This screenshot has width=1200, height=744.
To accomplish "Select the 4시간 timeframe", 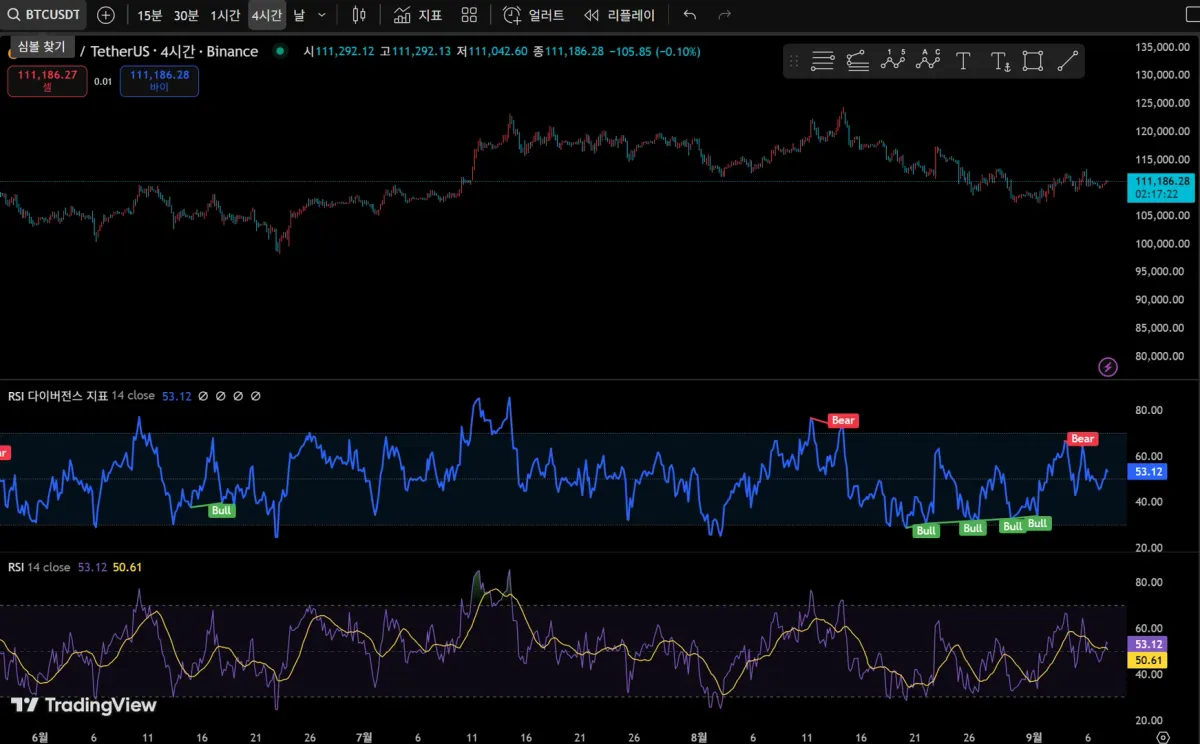I will [x=266, y=15].
